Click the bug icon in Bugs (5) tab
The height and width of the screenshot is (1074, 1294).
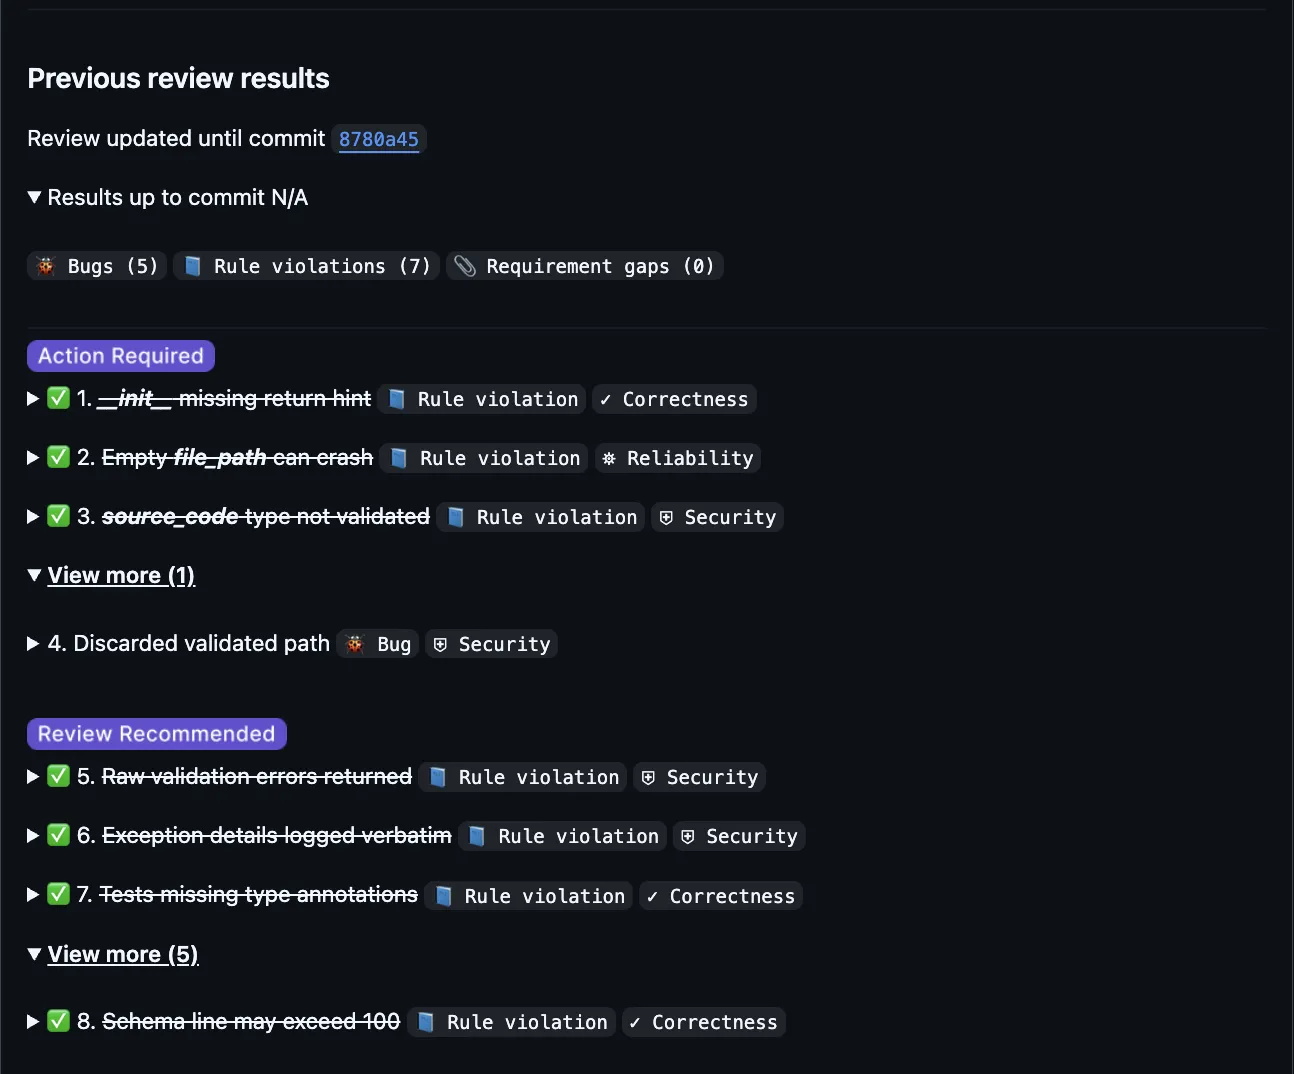46,266
